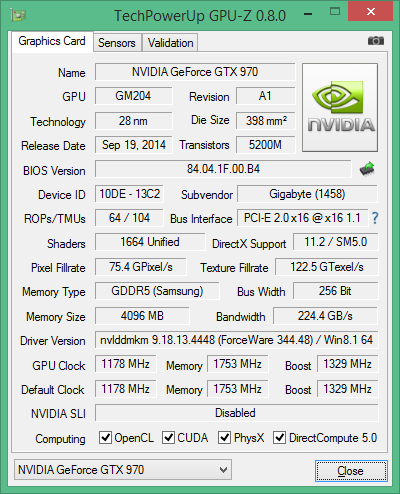This screenshot has width=400, height=494.
Task: Click the NVIDIA SLI field Disabled
Action: pos(237,413)
